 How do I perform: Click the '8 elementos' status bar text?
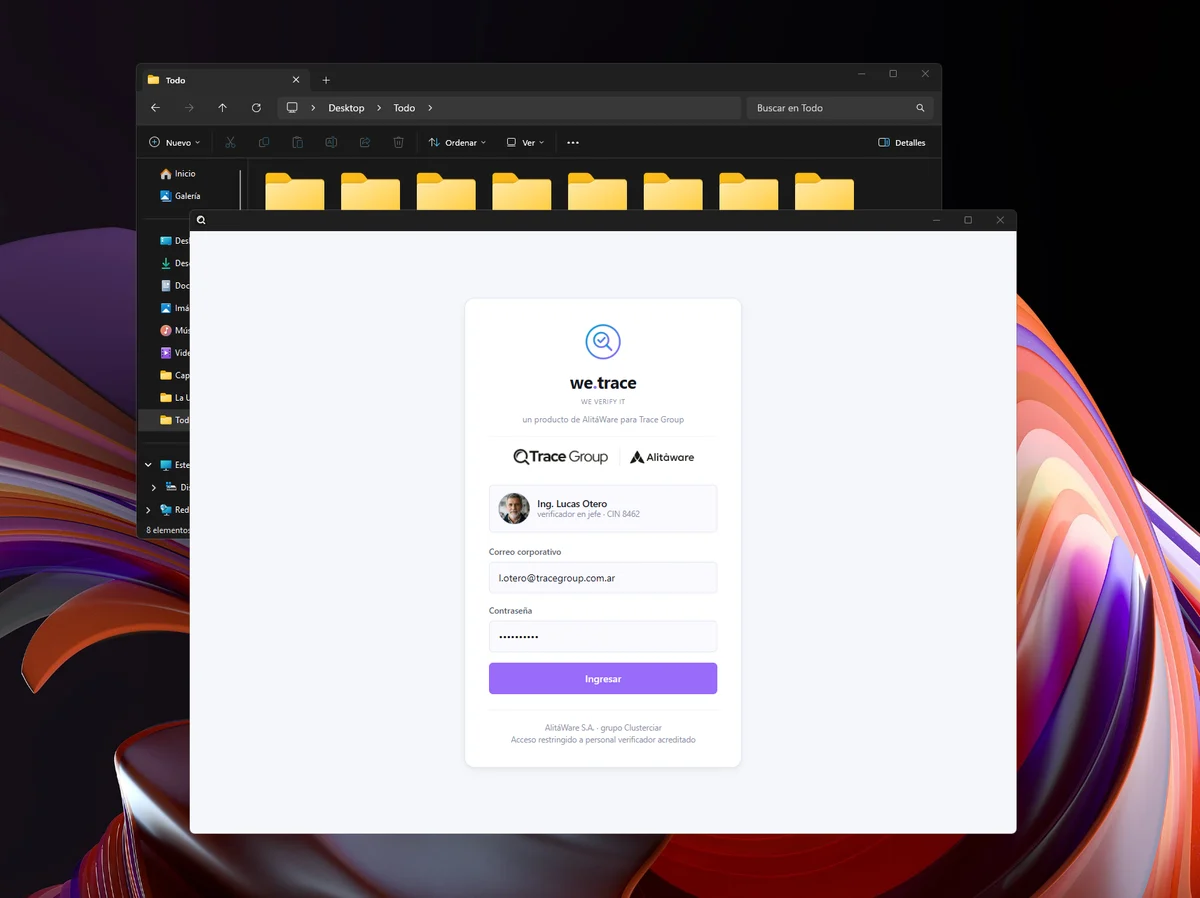[x=167, y=530]
